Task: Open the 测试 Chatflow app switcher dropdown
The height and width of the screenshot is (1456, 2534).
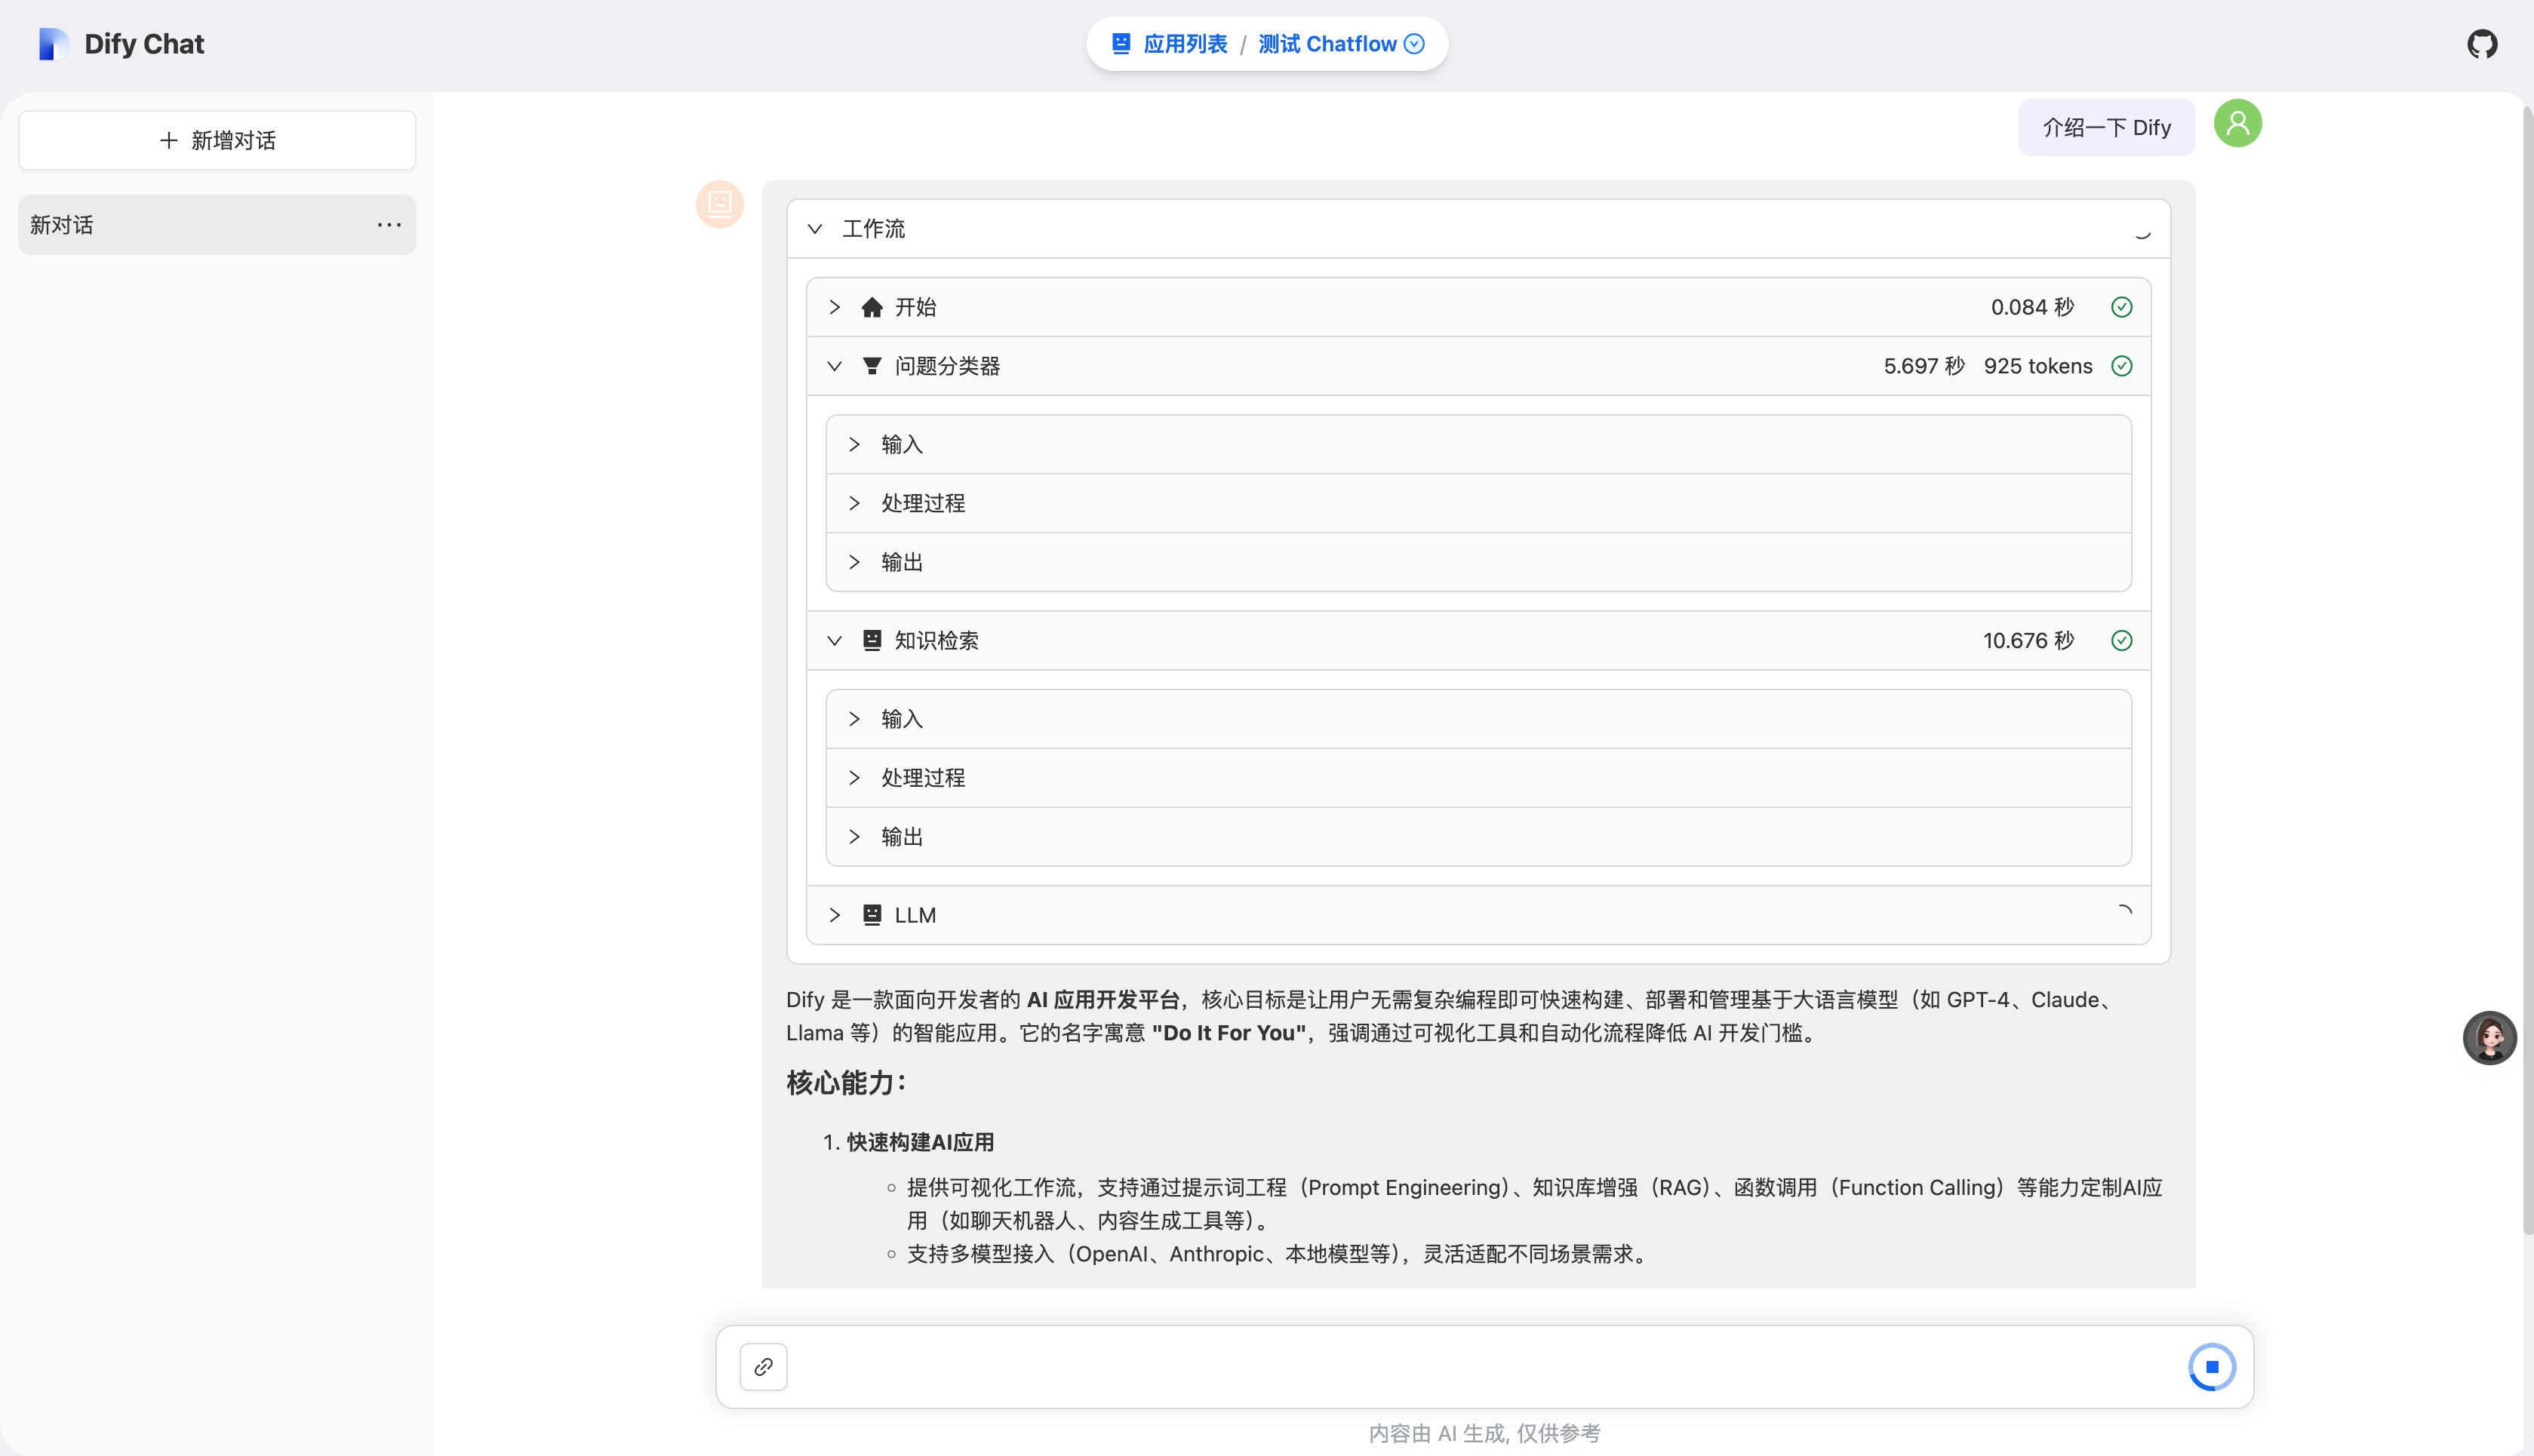Action: click(x=1414, y=43)
